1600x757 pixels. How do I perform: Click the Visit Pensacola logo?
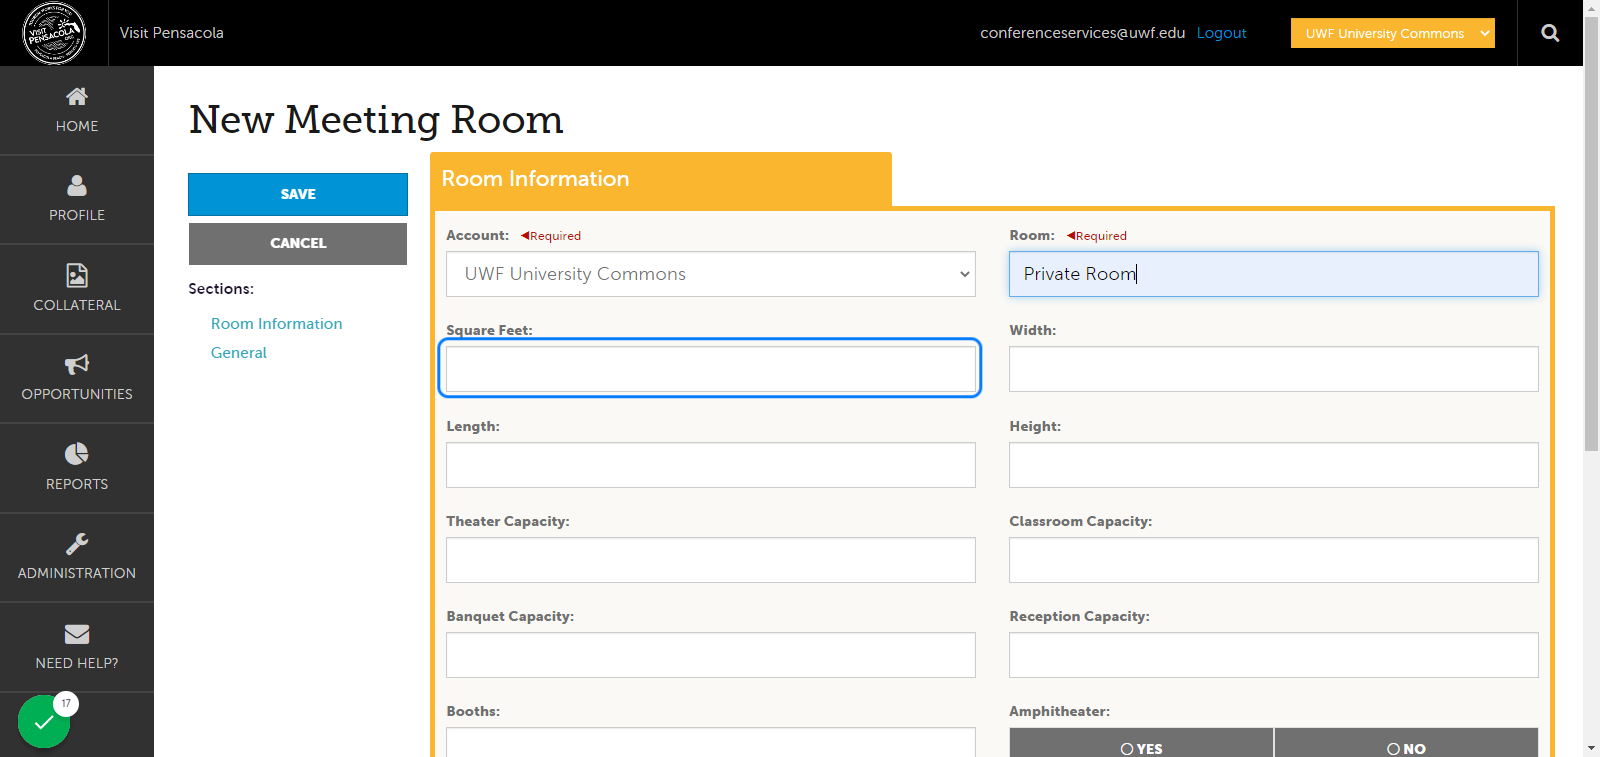[x=54, y=33]
